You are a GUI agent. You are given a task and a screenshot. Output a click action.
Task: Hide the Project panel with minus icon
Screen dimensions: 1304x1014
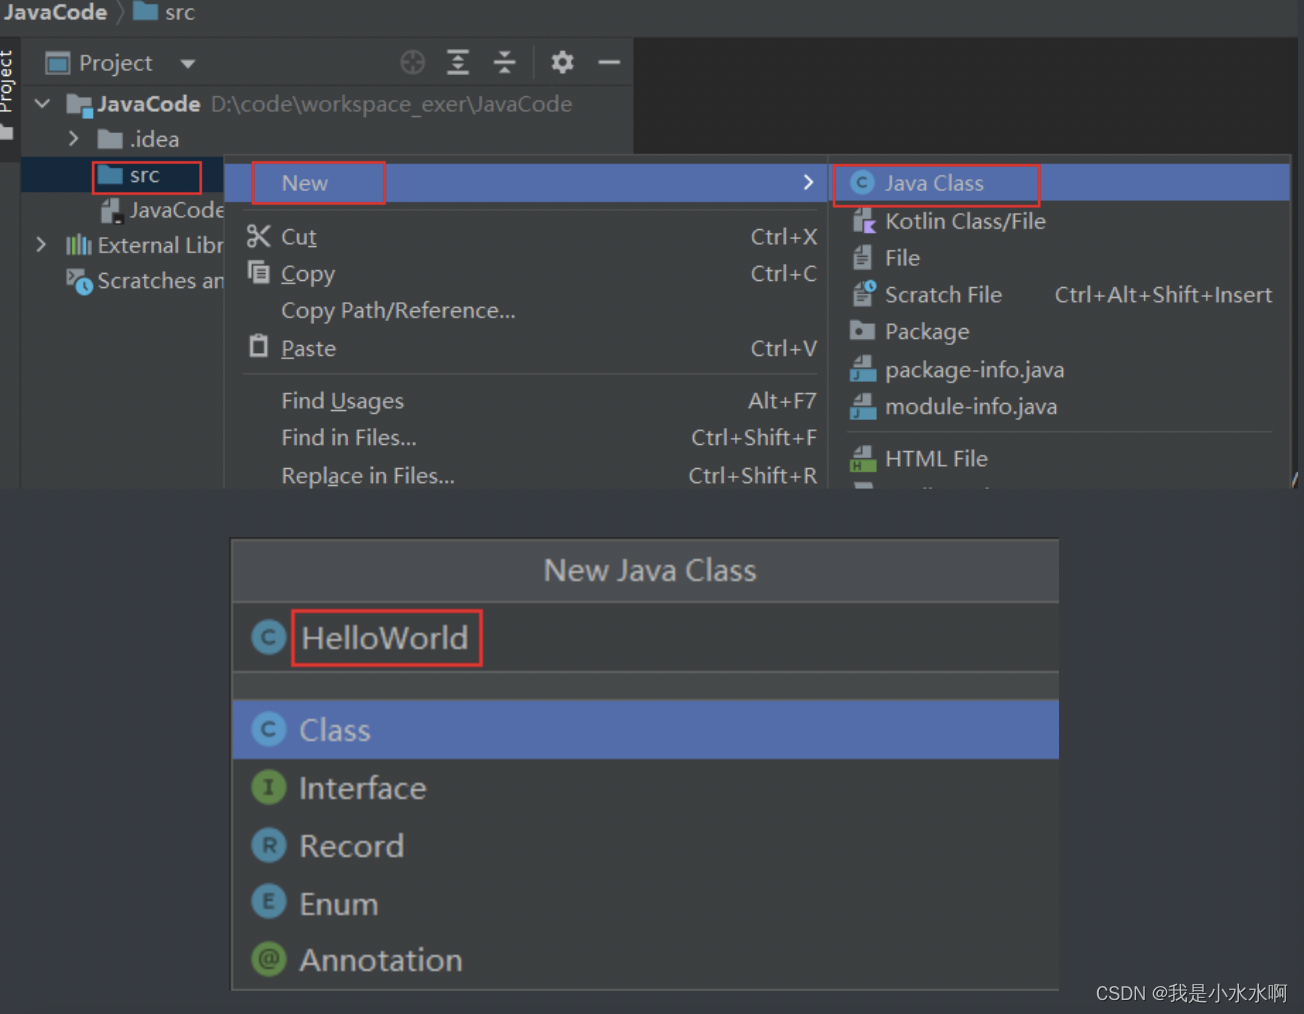(x=609, y=63)
